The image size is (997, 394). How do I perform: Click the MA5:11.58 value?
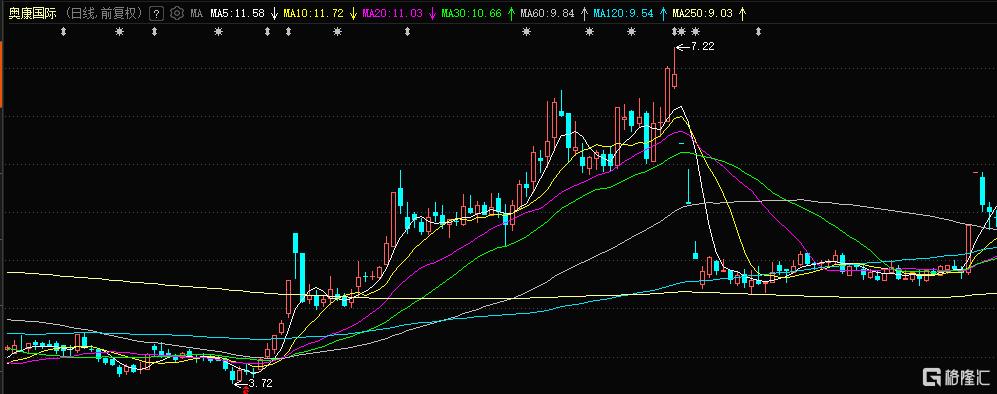pyautogui.click(x=237, y=13)
